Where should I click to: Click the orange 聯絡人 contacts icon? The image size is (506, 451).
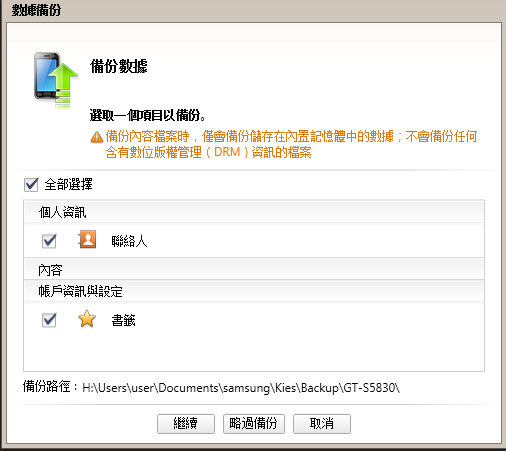pyautogui.click(x=87, y=239)
